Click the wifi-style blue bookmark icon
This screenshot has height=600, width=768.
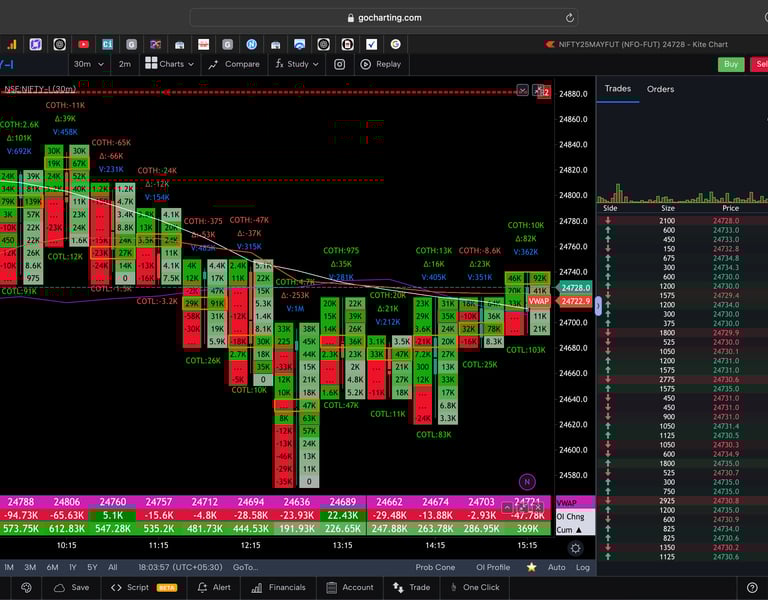click(x=299, y=45)
